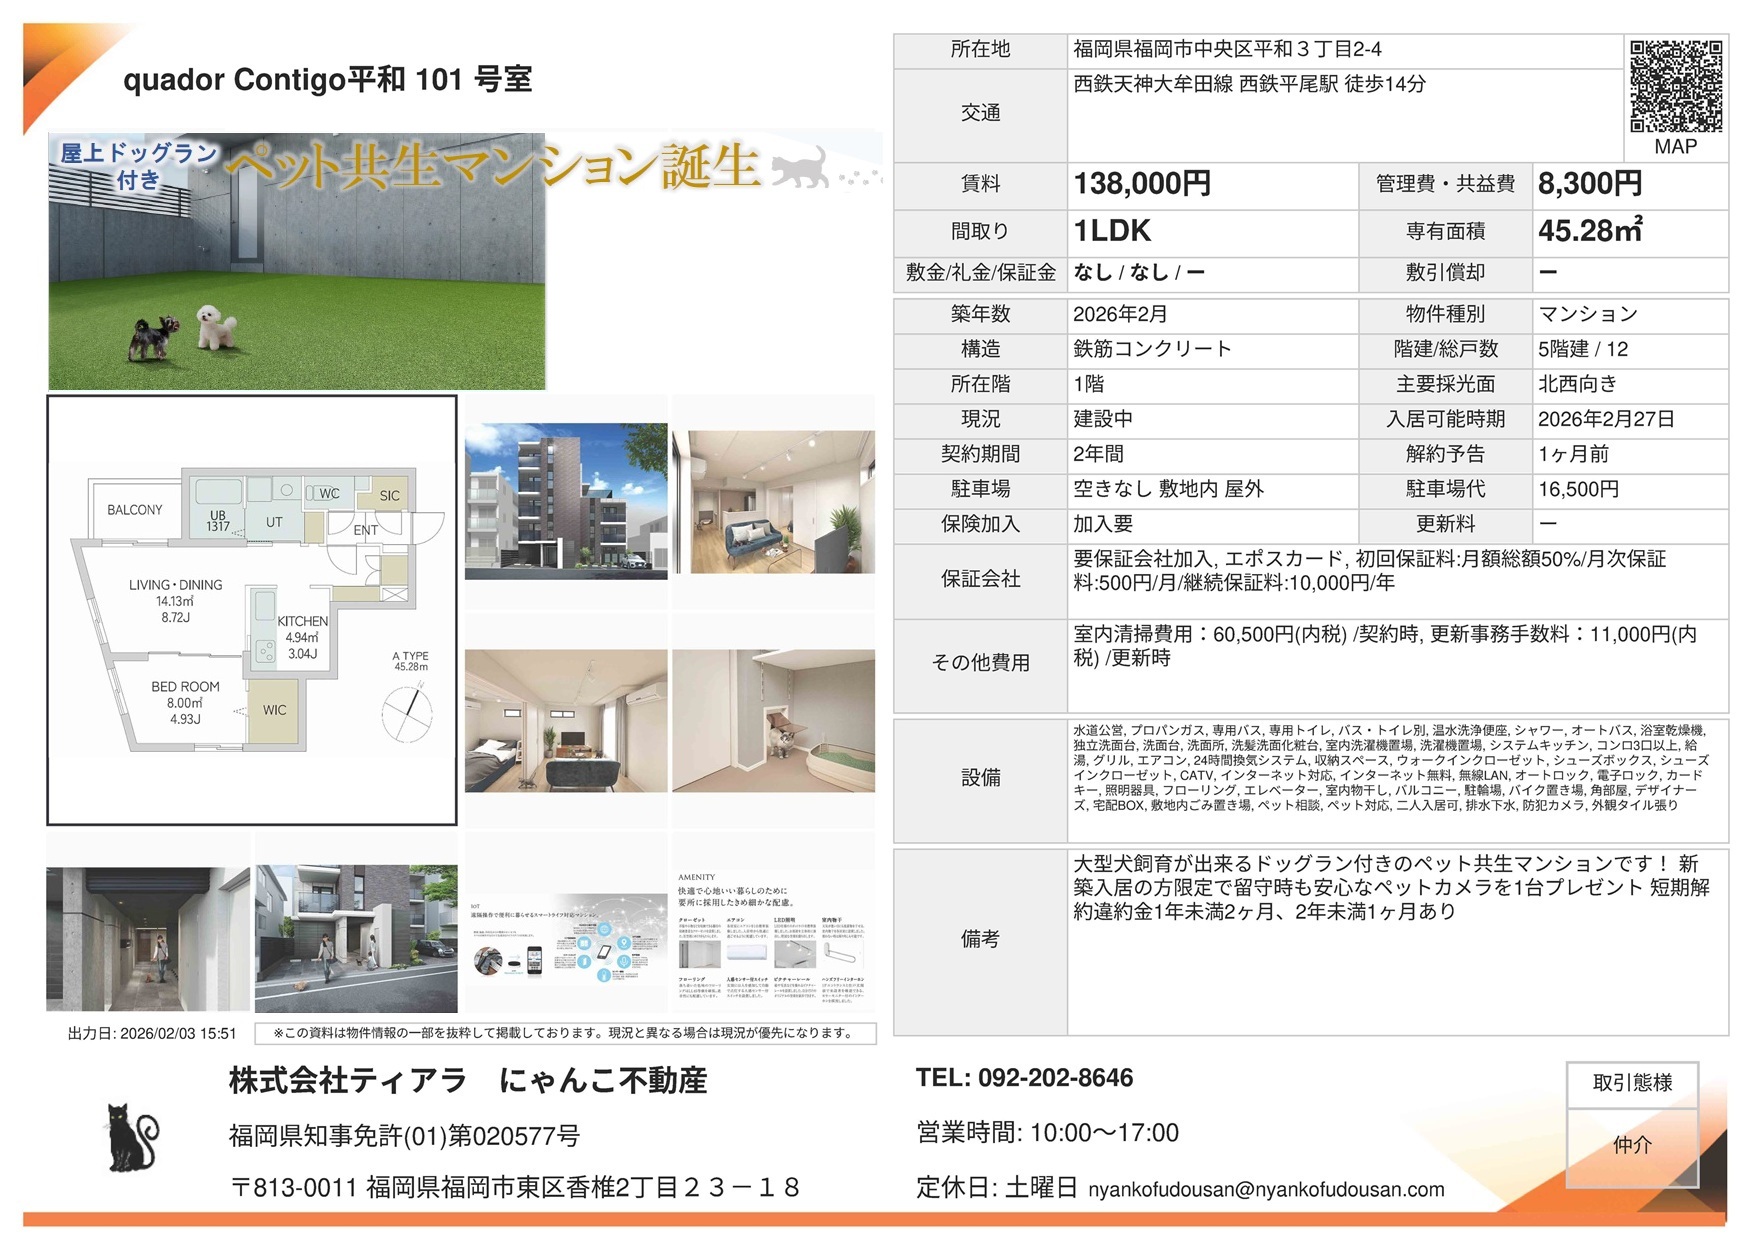Click the 138,000円 rent value
This screenshot has height=1239, width=1754.
coord(1141,184)
